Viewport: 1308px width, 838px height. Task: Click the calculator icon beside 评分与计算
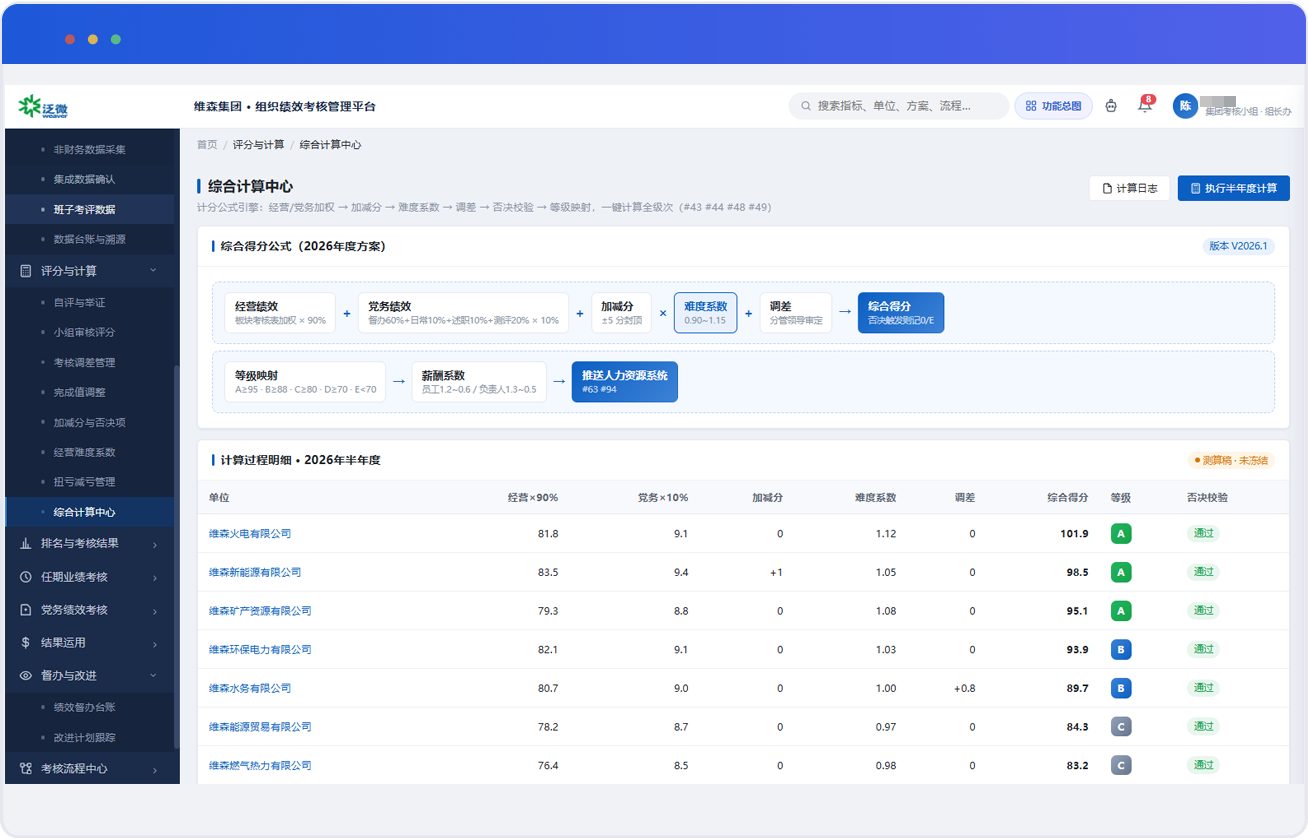(x=26, y=271)
